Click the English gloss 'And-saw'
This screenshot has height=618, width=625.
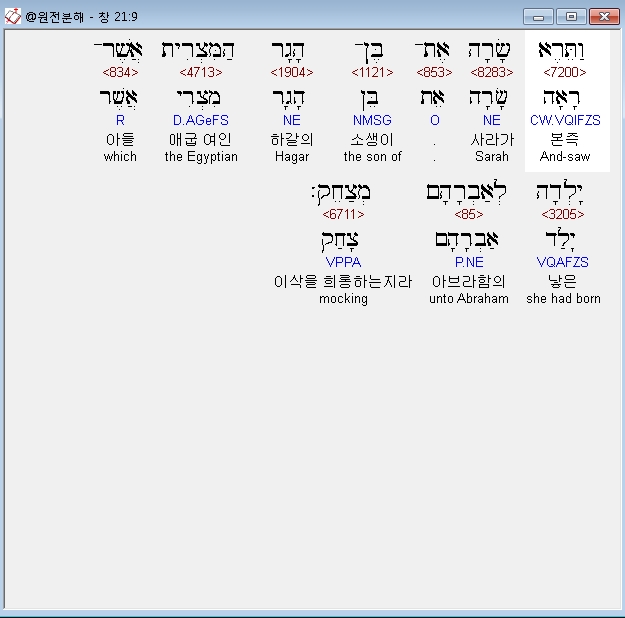pyautogui.click(x=565, y=156)
